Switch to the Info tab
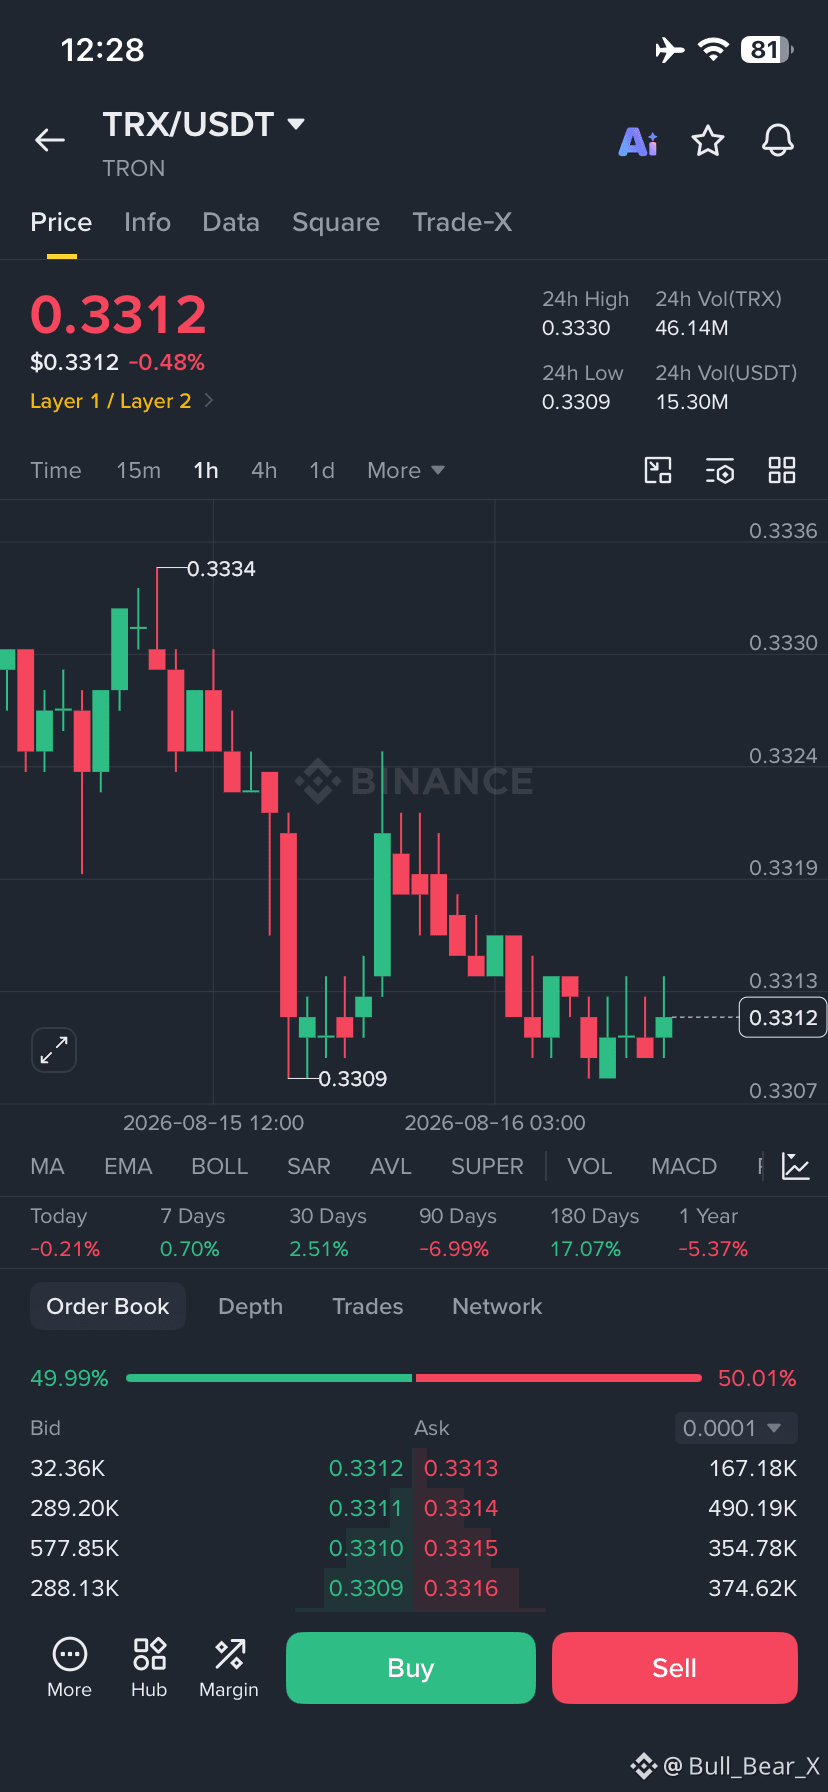Image resolution: width=828 pixels, height=1792 pixels. click(147, 222)
